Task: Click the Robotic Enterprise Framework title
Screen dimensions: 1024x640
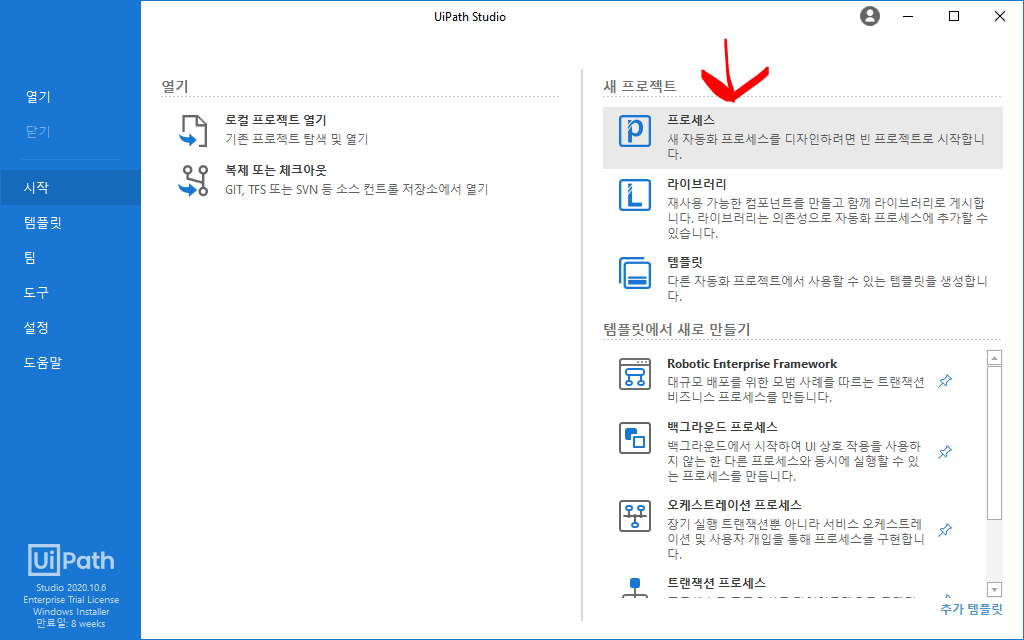Action: pyautogui.click(x=752, y=364)
